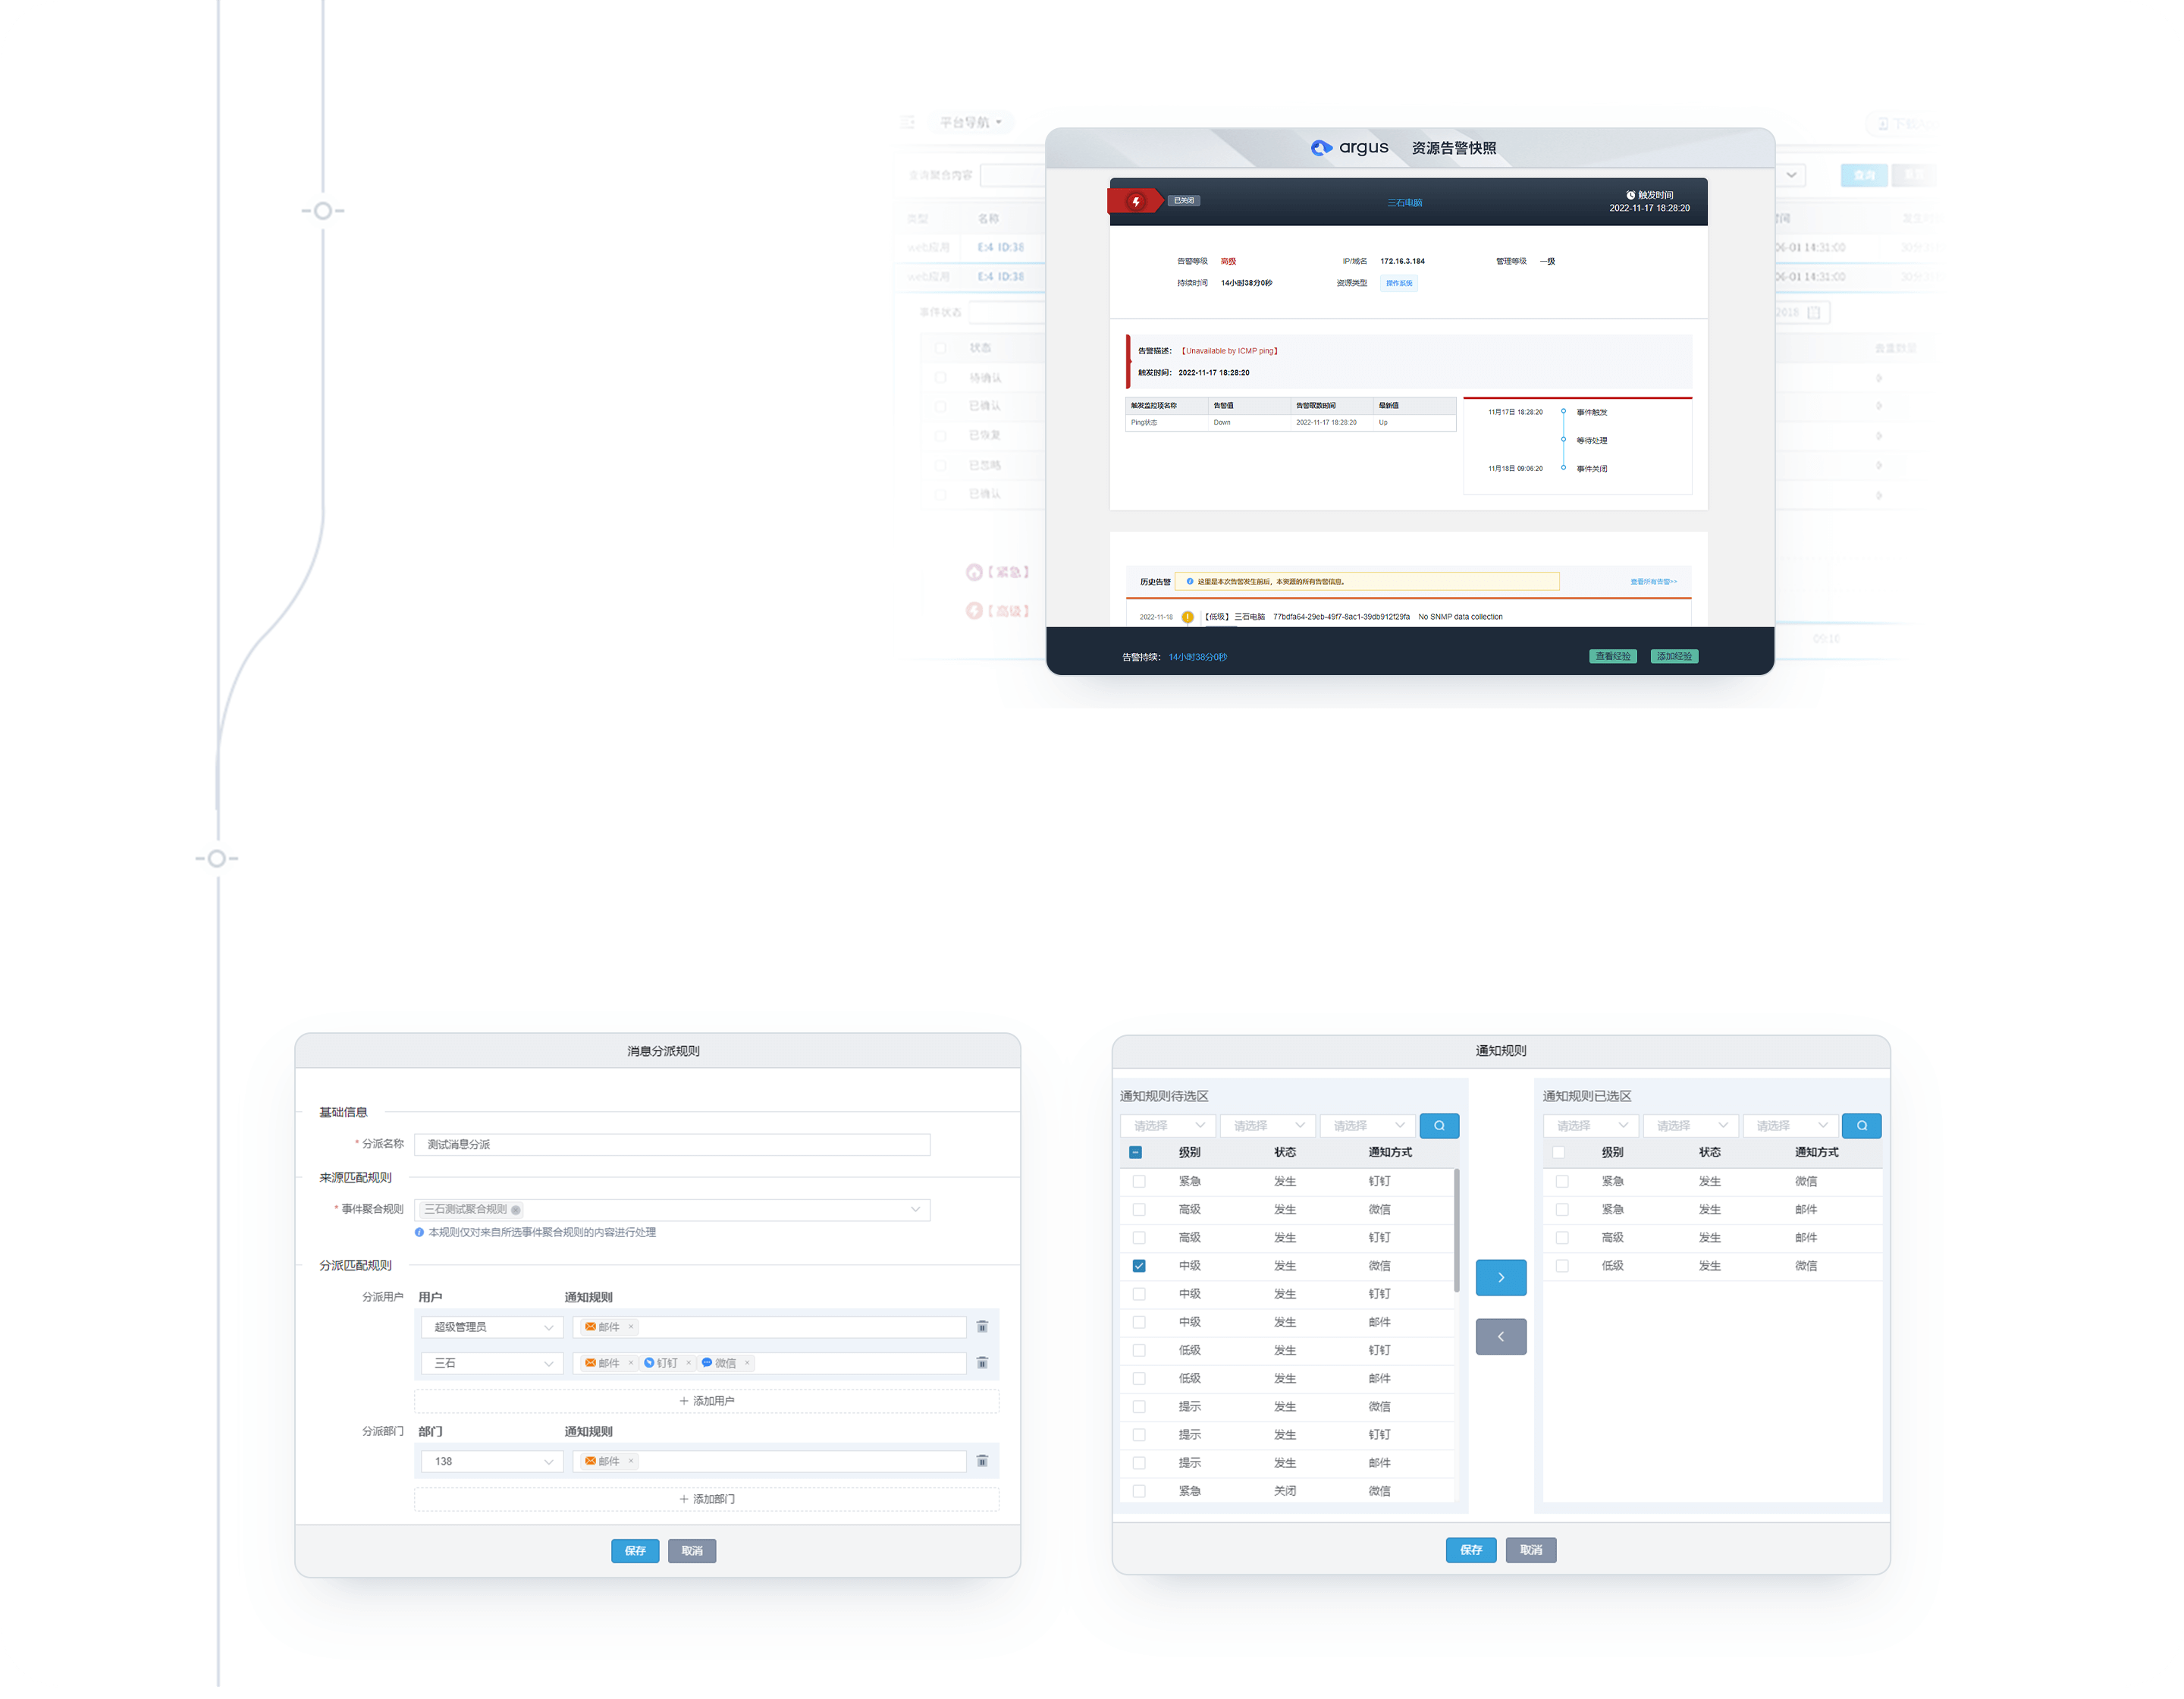Delete the 超级管理员 user row via its trash icon
Screen dimensions: 2184x1699
click(982, 1327)
